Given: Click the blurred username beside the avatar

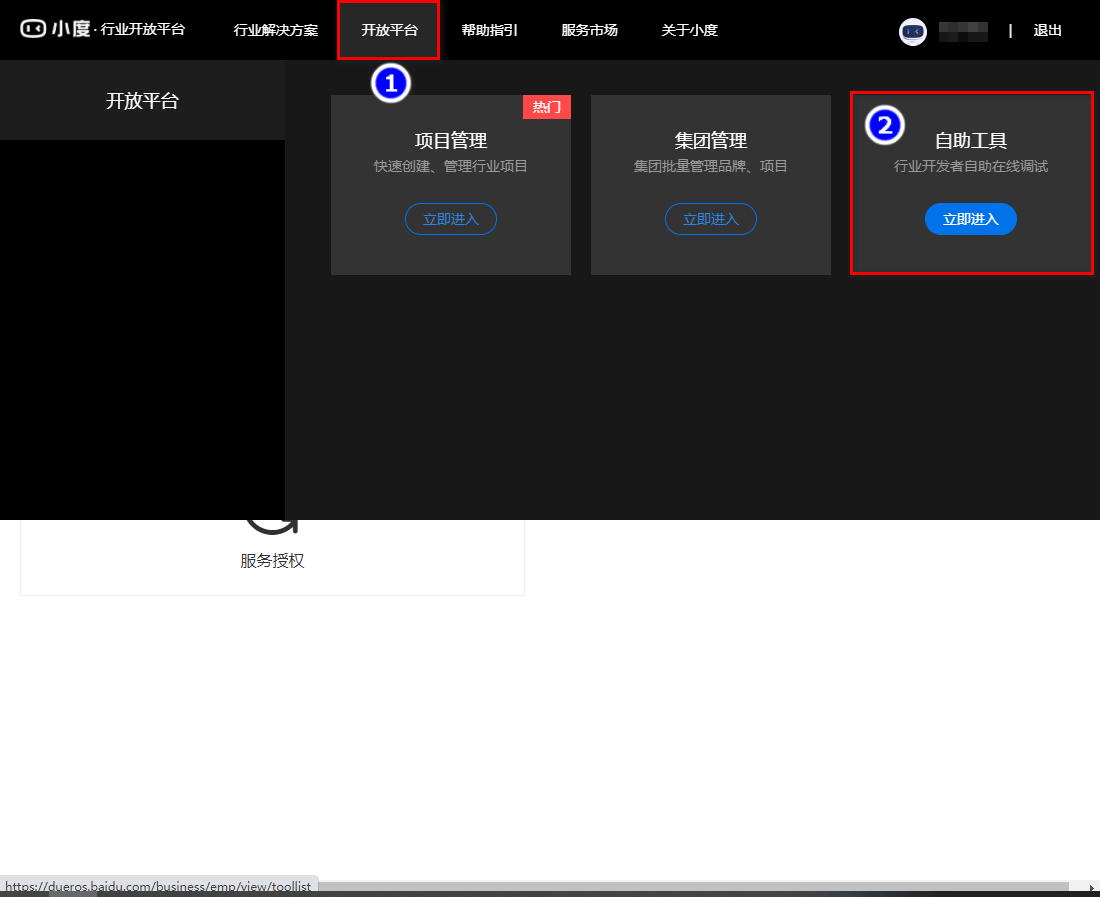Looking at the screenshot, I should 963,31.
